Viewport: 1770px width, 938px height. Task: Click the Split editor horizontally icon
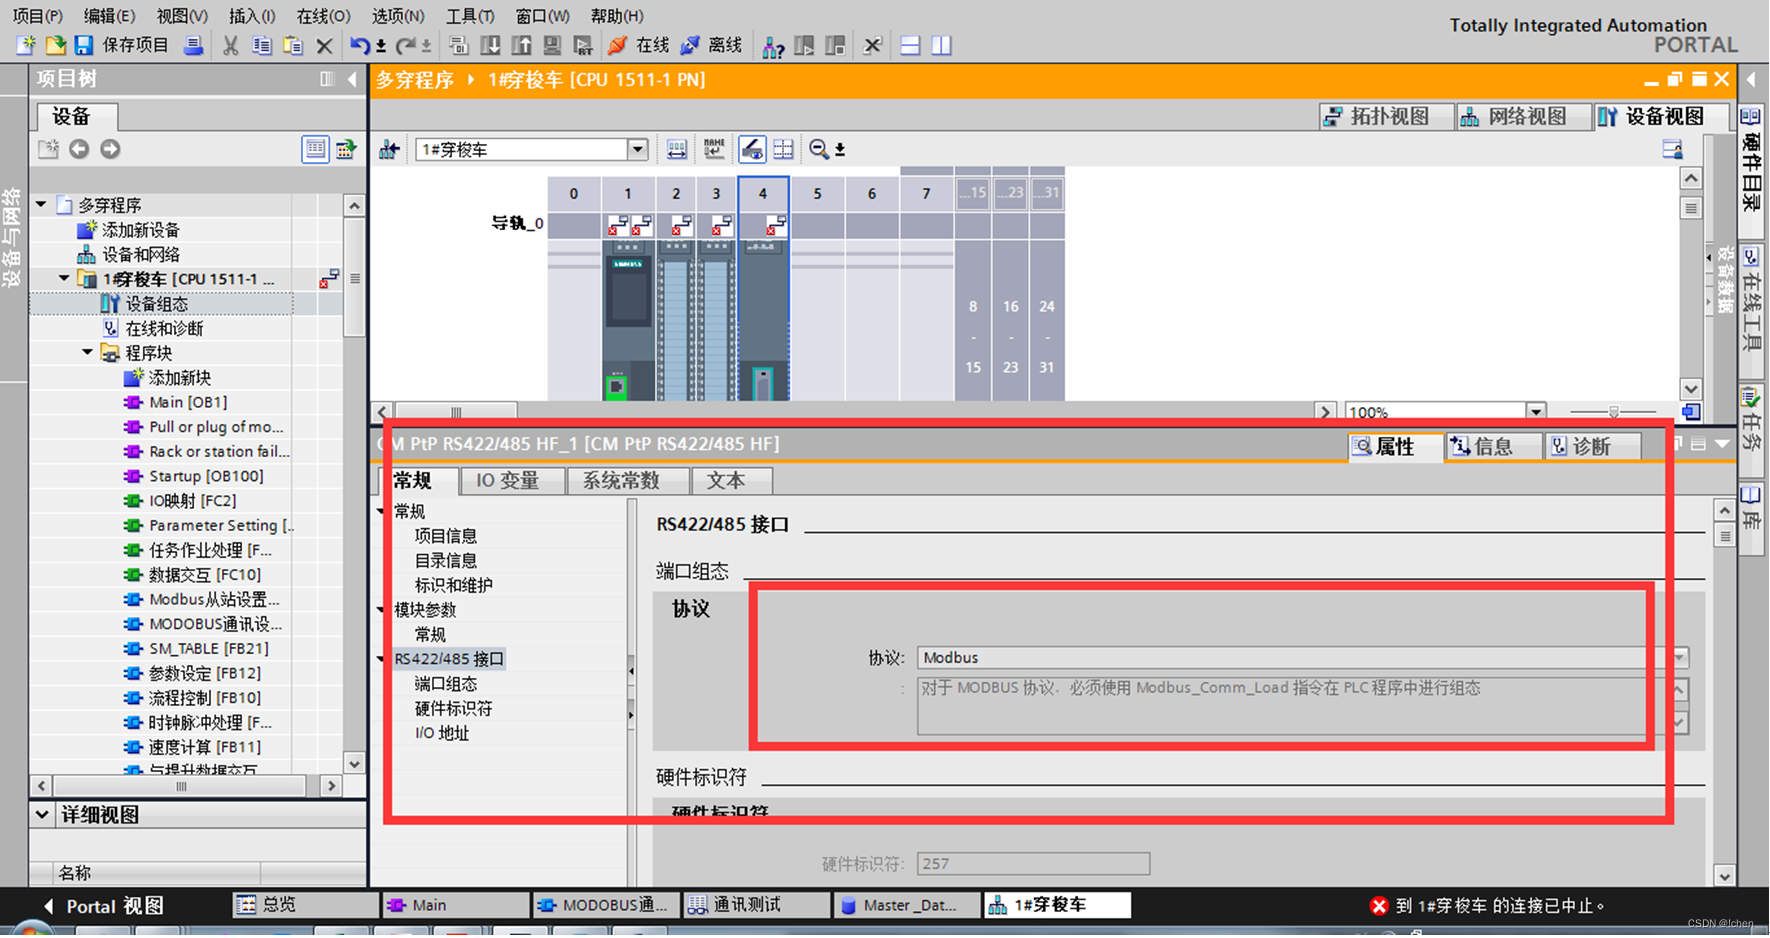(x=910, y=45)
